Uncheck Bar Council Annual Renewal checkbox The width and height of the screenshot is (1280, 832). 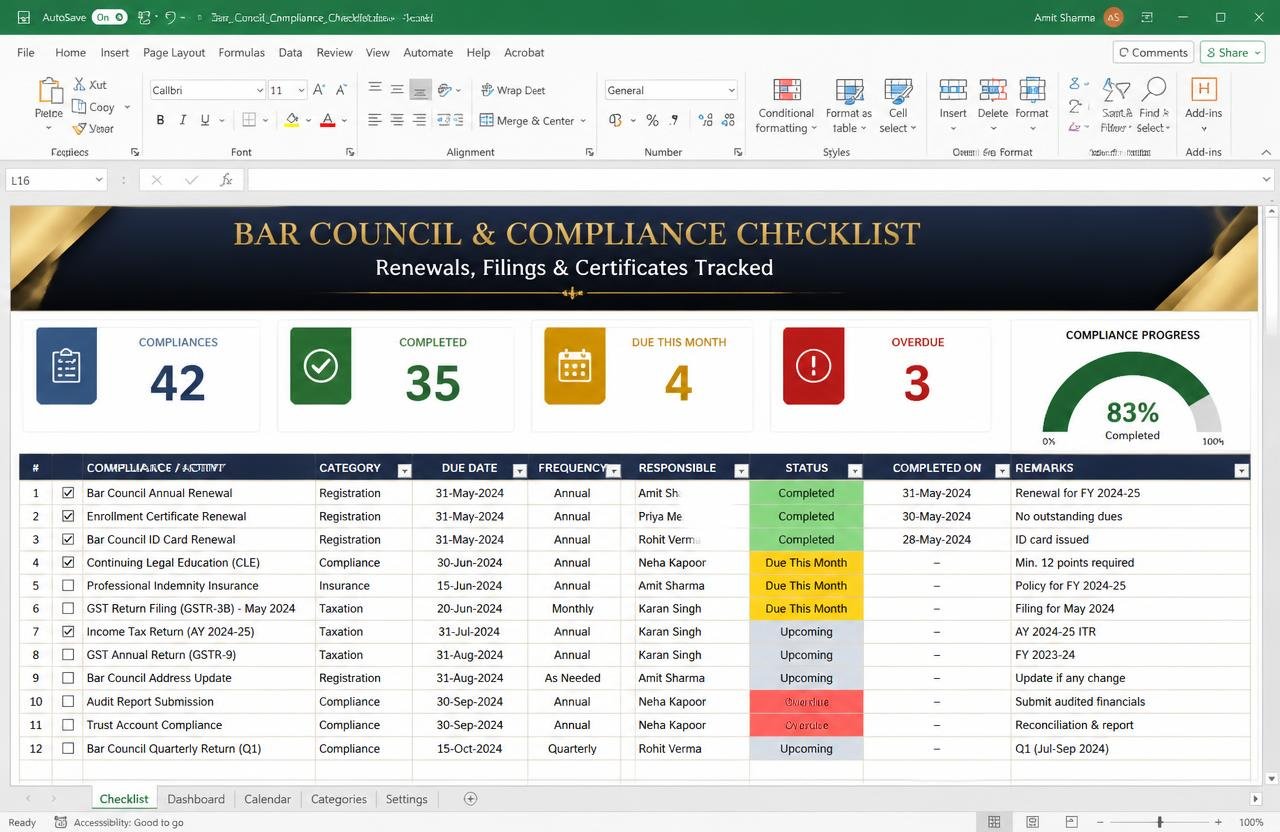click(68, 493)
